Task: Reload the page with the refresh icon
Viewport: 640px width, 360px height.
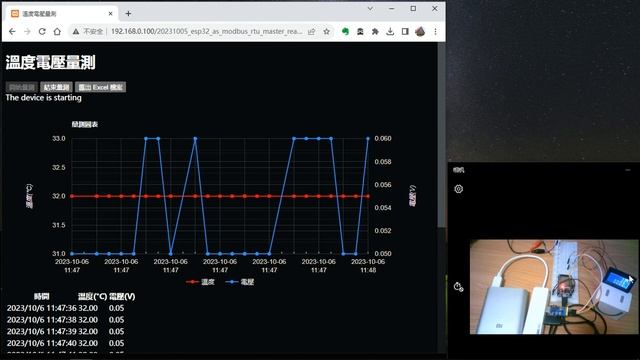Action: (x=42, y=31)
